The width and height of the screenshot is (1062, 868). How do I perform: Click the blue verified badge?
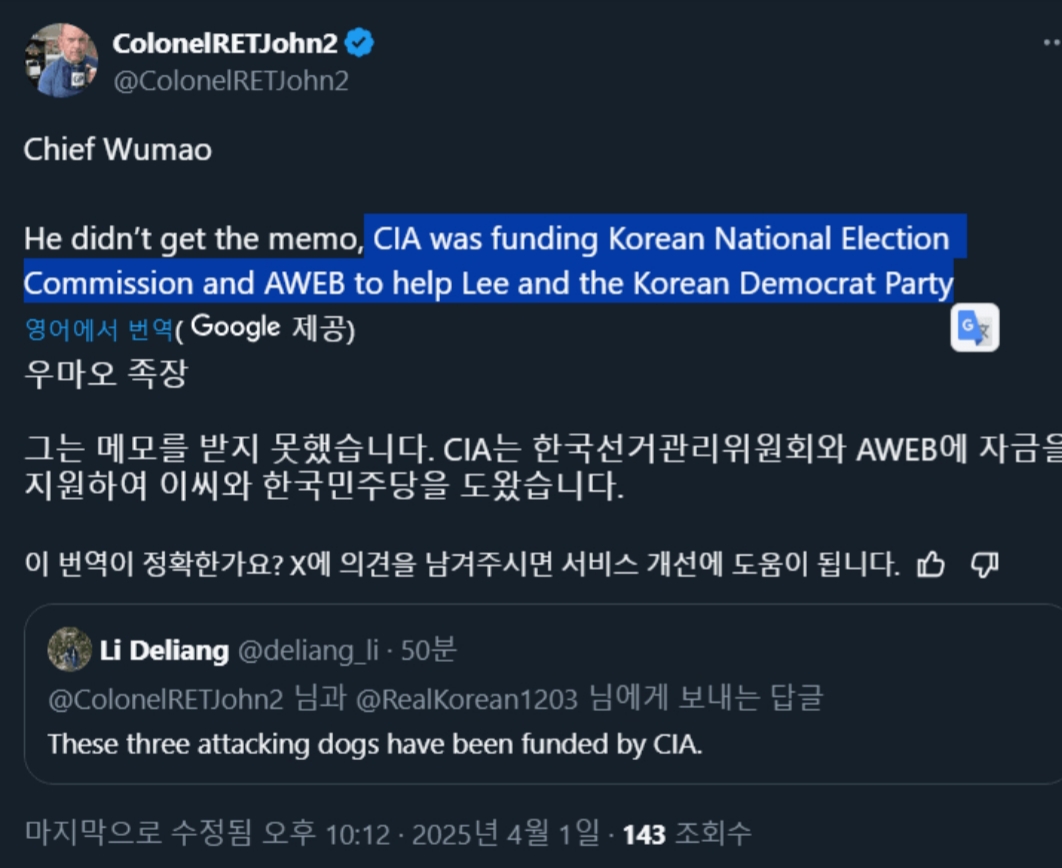coord(360,44)
